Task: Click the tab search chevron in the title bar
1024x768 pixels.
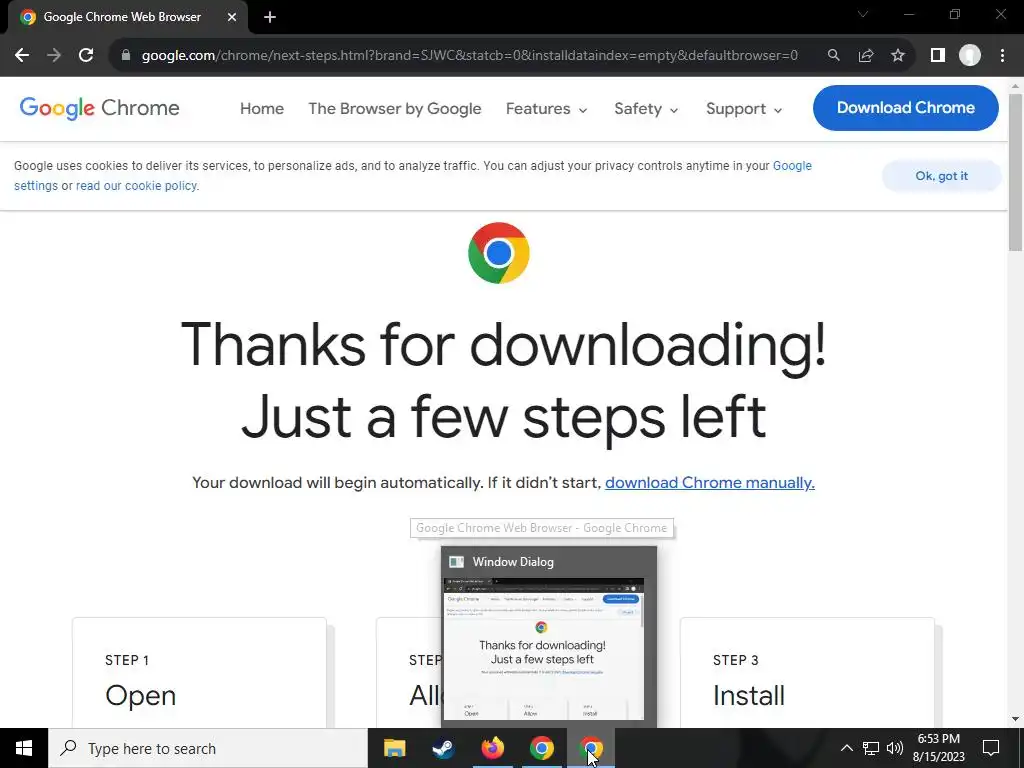Action: [x=863, y=14]
